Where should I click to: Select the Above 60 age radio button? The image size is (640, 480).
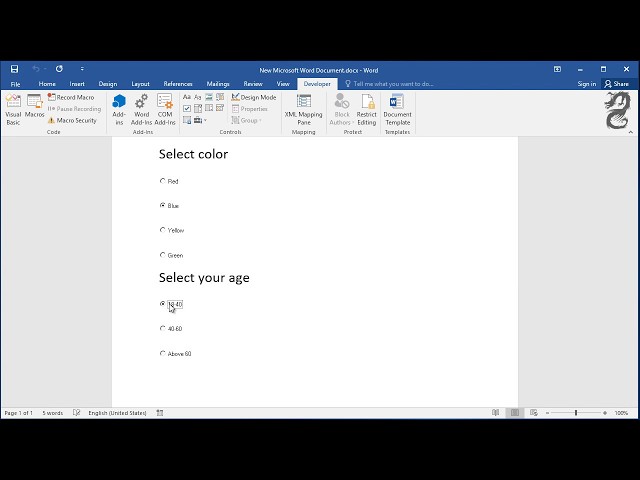point(162,353)
